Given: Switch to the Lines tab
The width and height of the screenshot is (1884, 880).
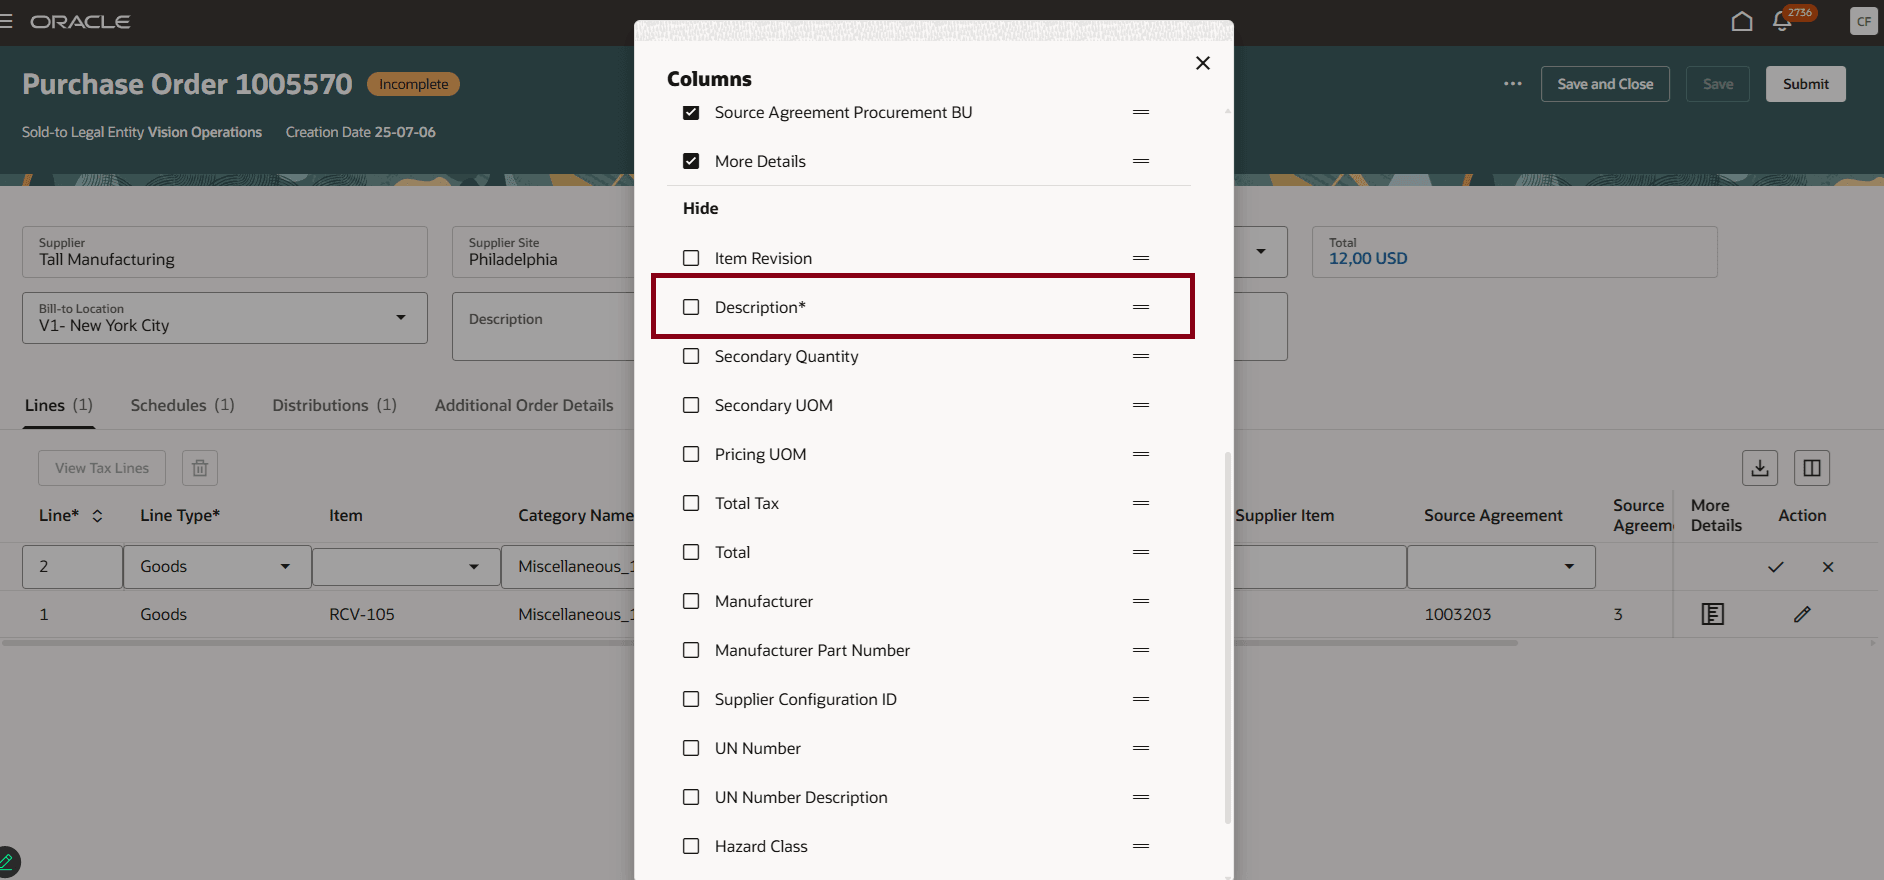Looking at the screenshot, I should point(59,405).
